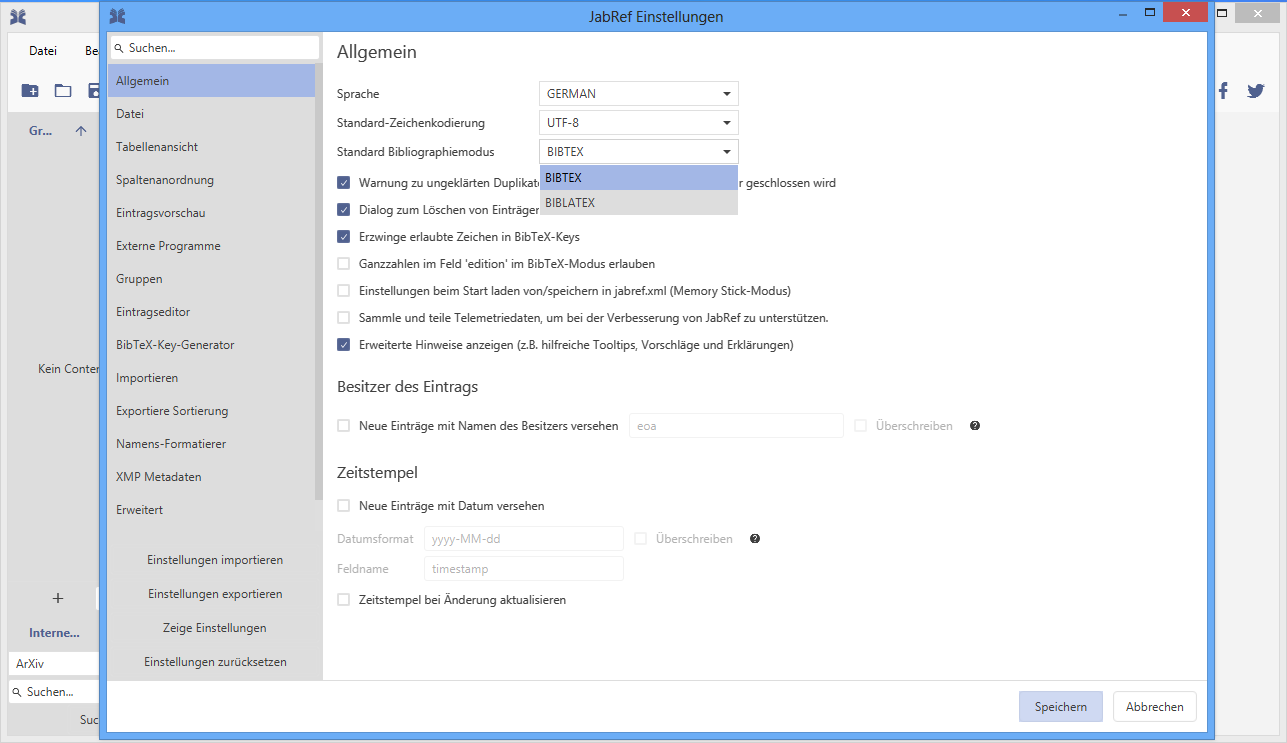
Task: Click the open library folder icon
Action: tap(63, 91)
